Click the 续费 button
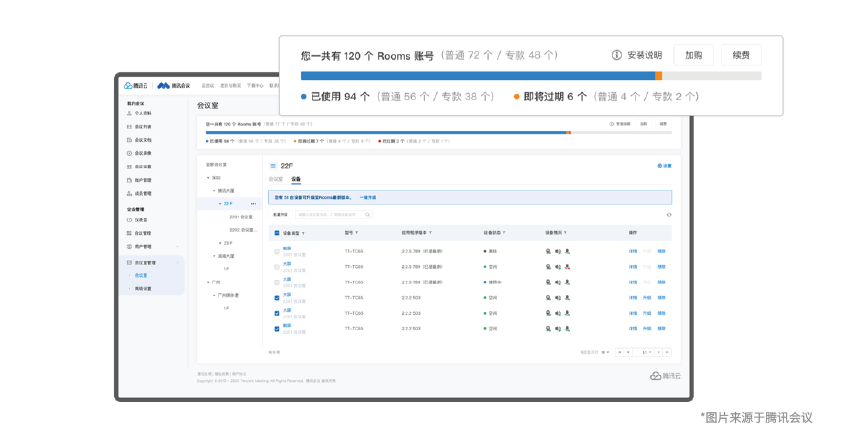Image resolution: width=850 pixels, height=447 pixels. click(741, 55)
